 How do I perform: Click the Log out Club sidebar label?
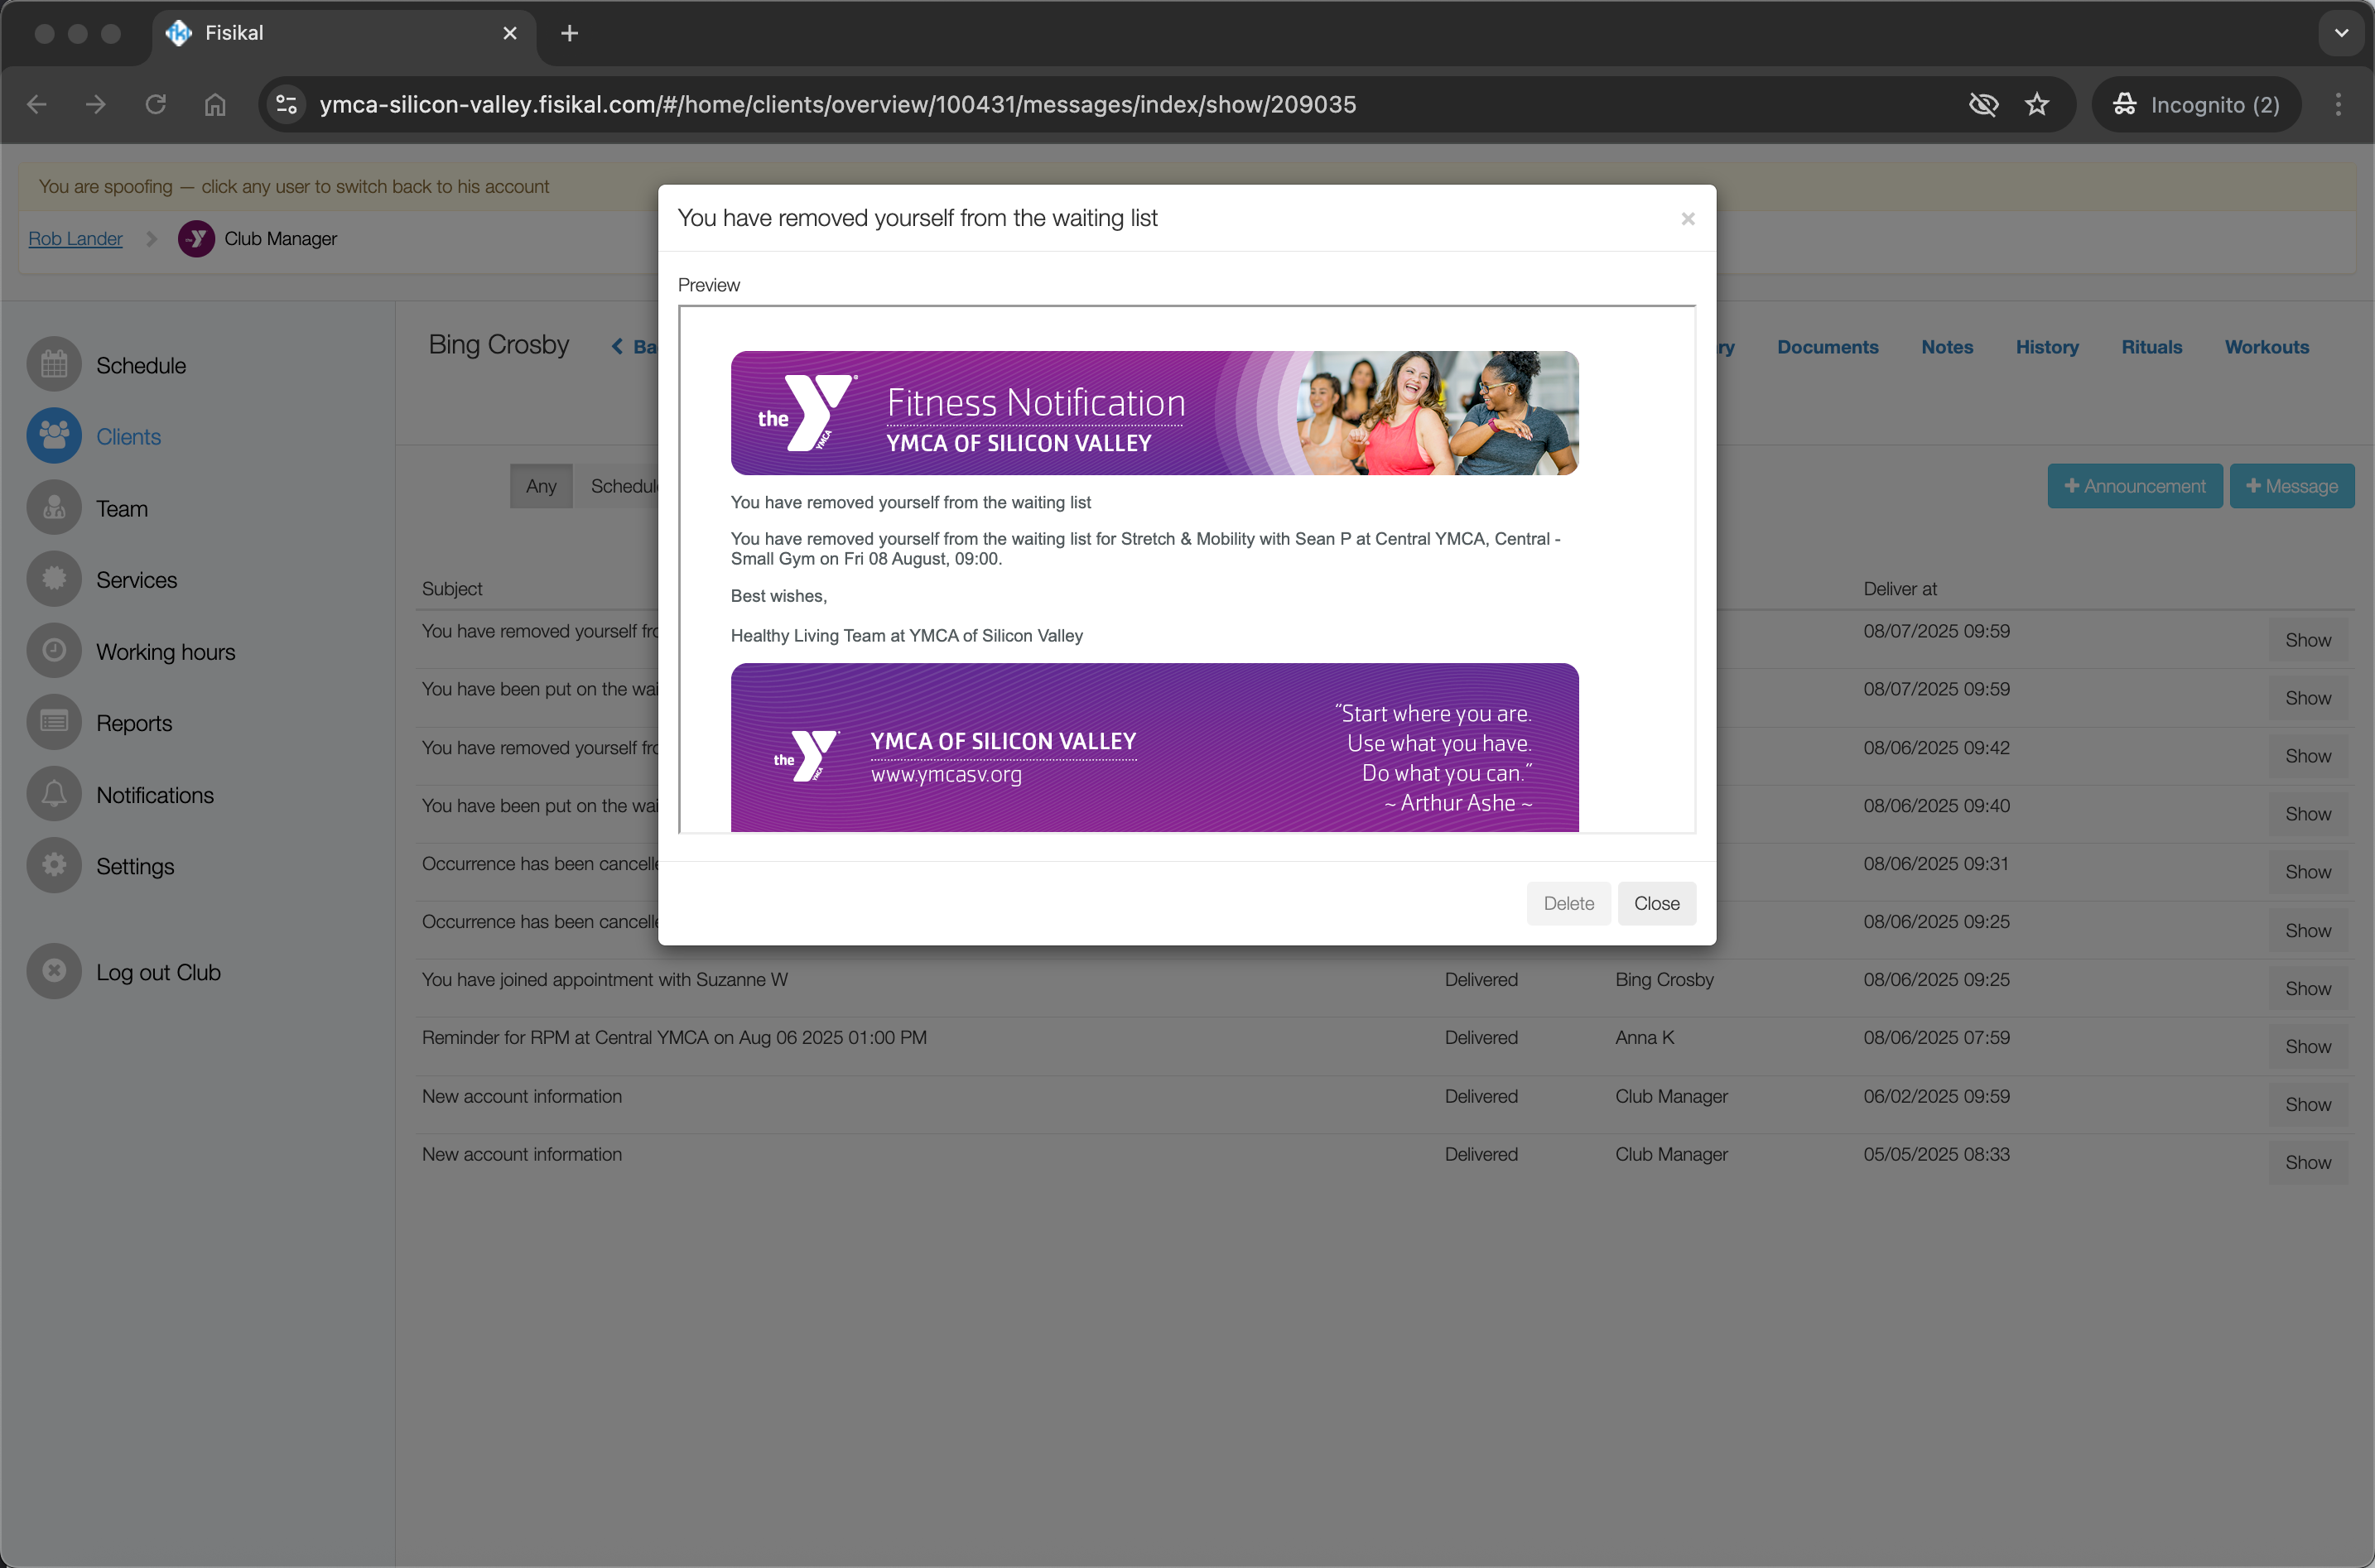pos(158,972)
